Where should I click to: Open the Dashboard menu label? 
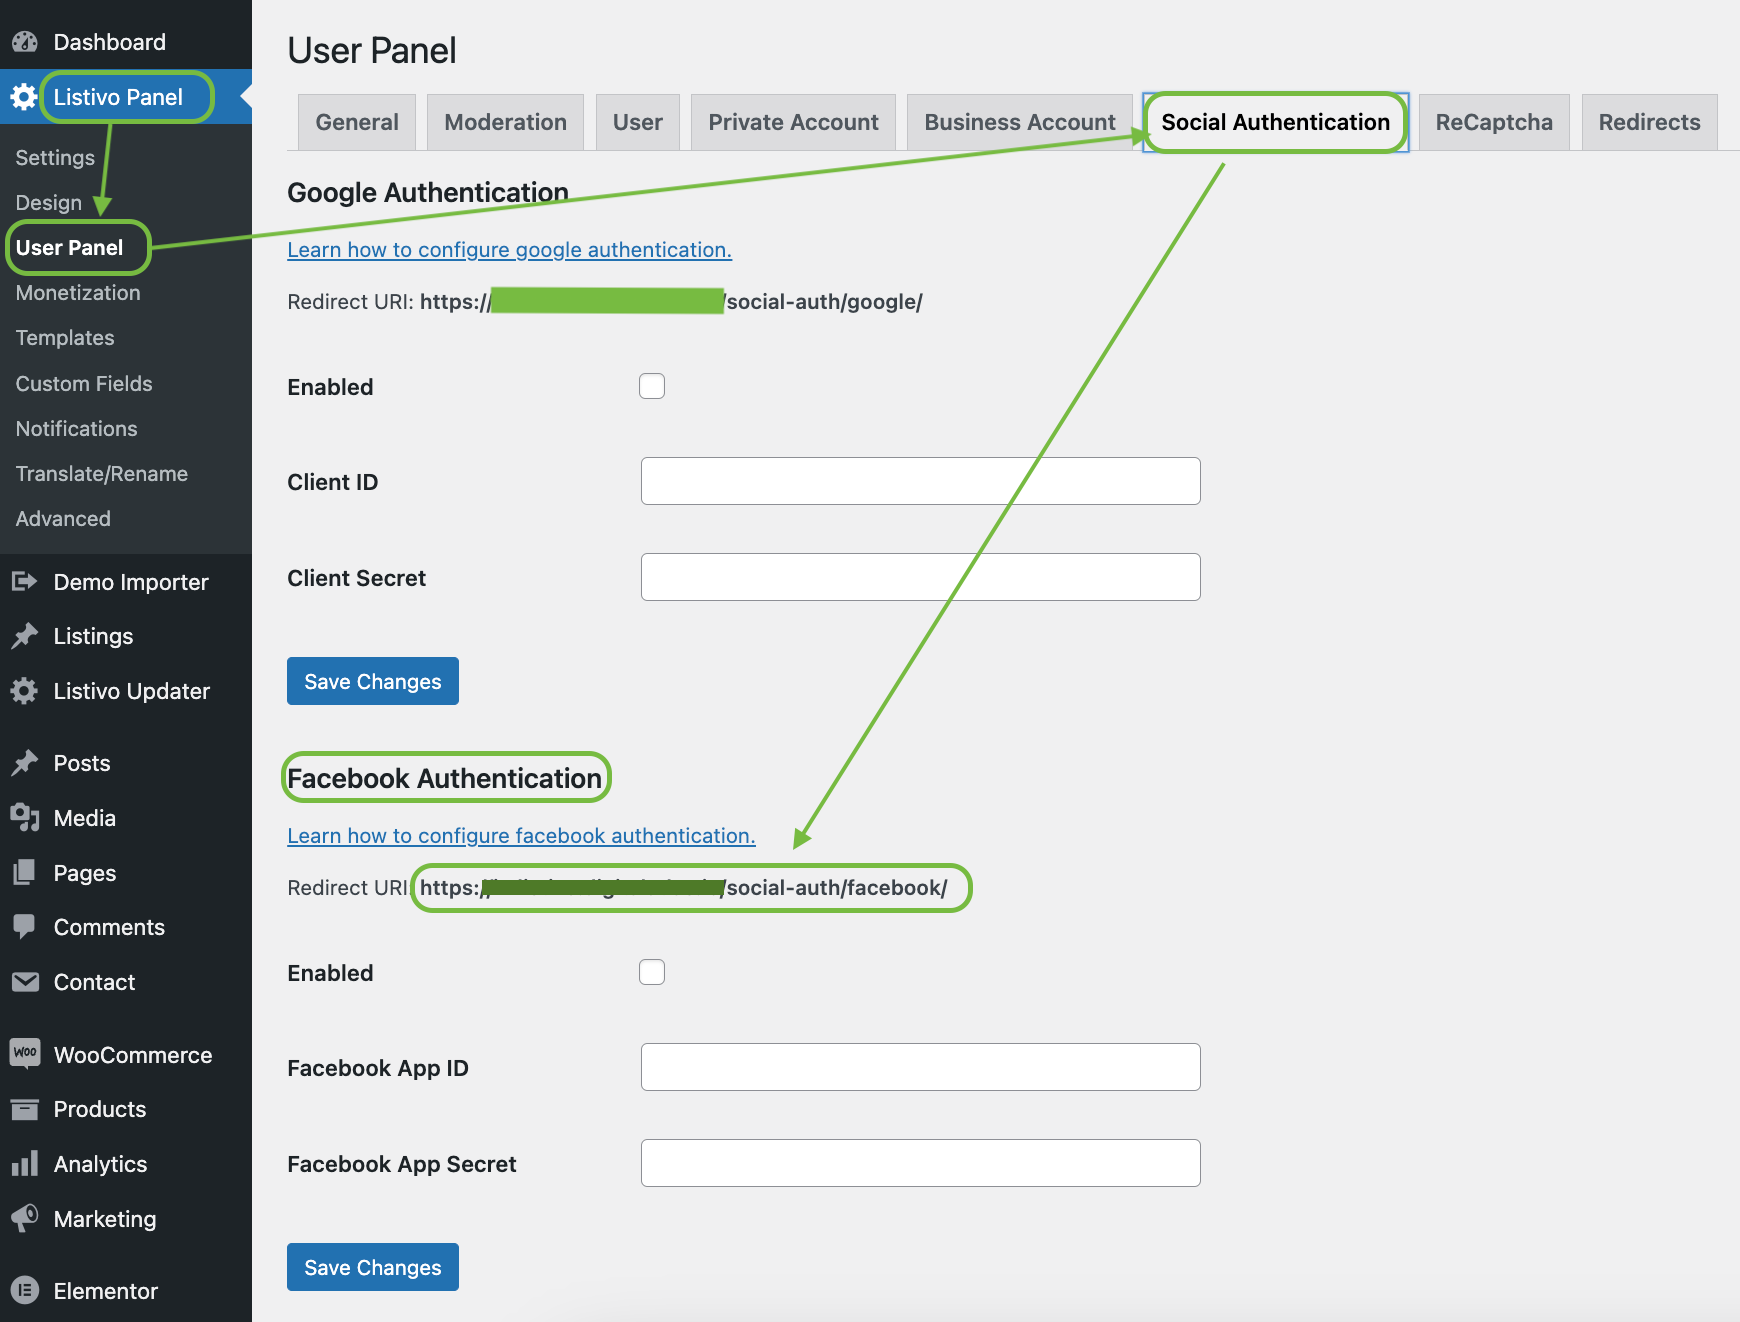(110, 42)
